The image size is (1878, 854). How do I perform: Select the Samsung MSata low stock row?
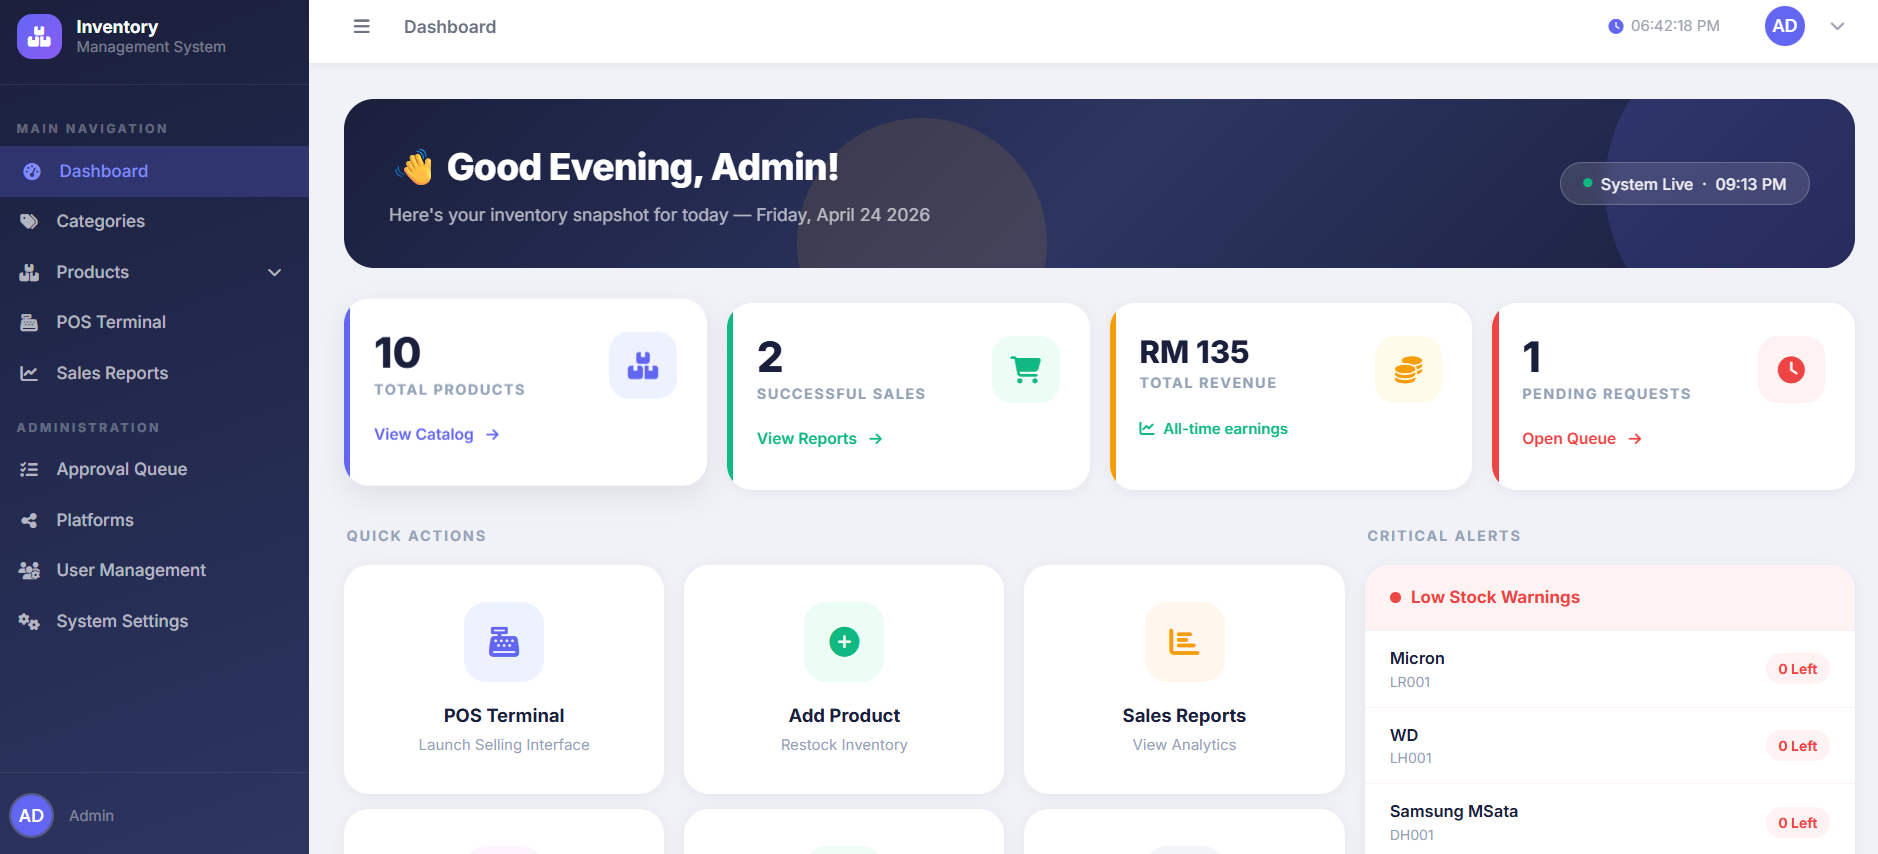point(1610,820)
